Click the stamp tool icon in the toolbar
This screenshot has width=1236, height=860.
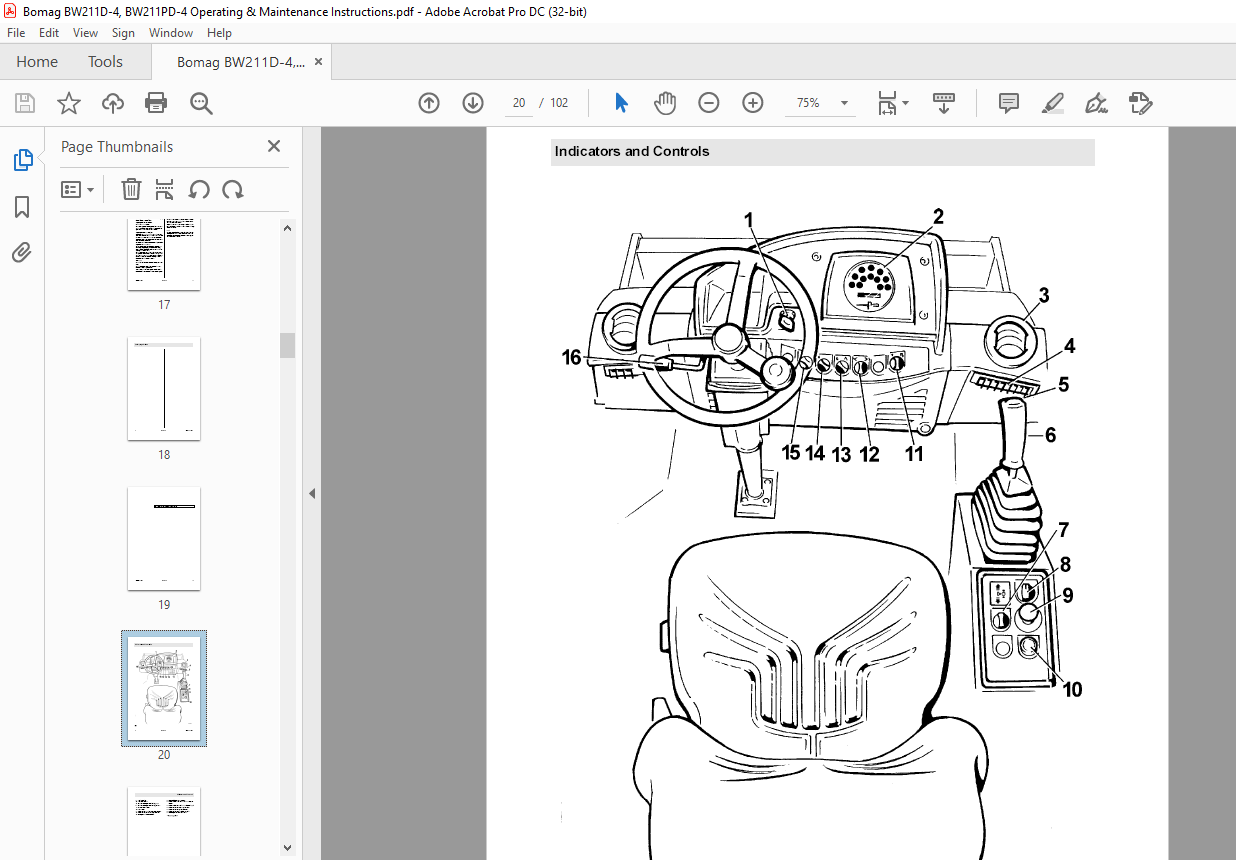(1141, 103)
